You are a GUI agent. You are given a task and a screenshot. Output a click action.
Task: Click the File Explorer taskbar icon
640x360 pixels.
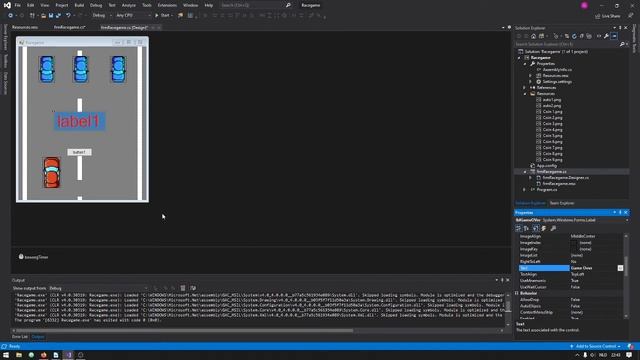(19, 355)
